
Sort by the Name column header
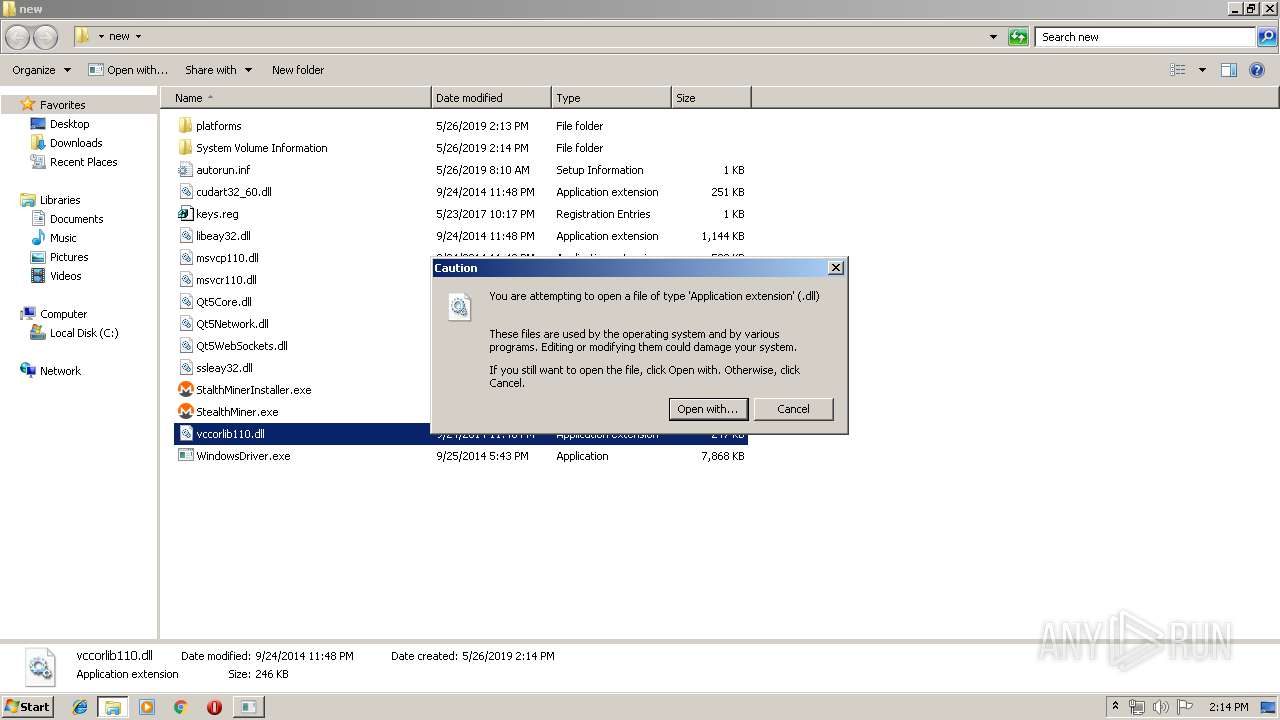click(x=295, y=98)
